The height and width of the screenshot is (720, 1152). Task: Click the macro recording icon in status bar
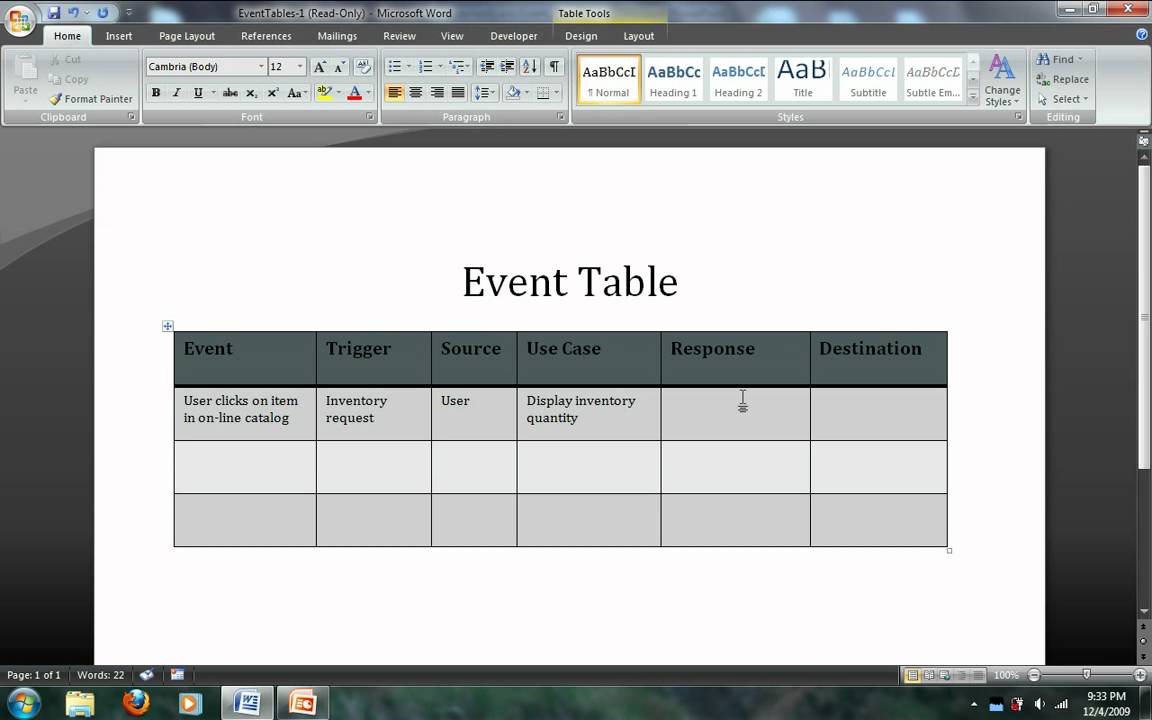tap(177, 674)
